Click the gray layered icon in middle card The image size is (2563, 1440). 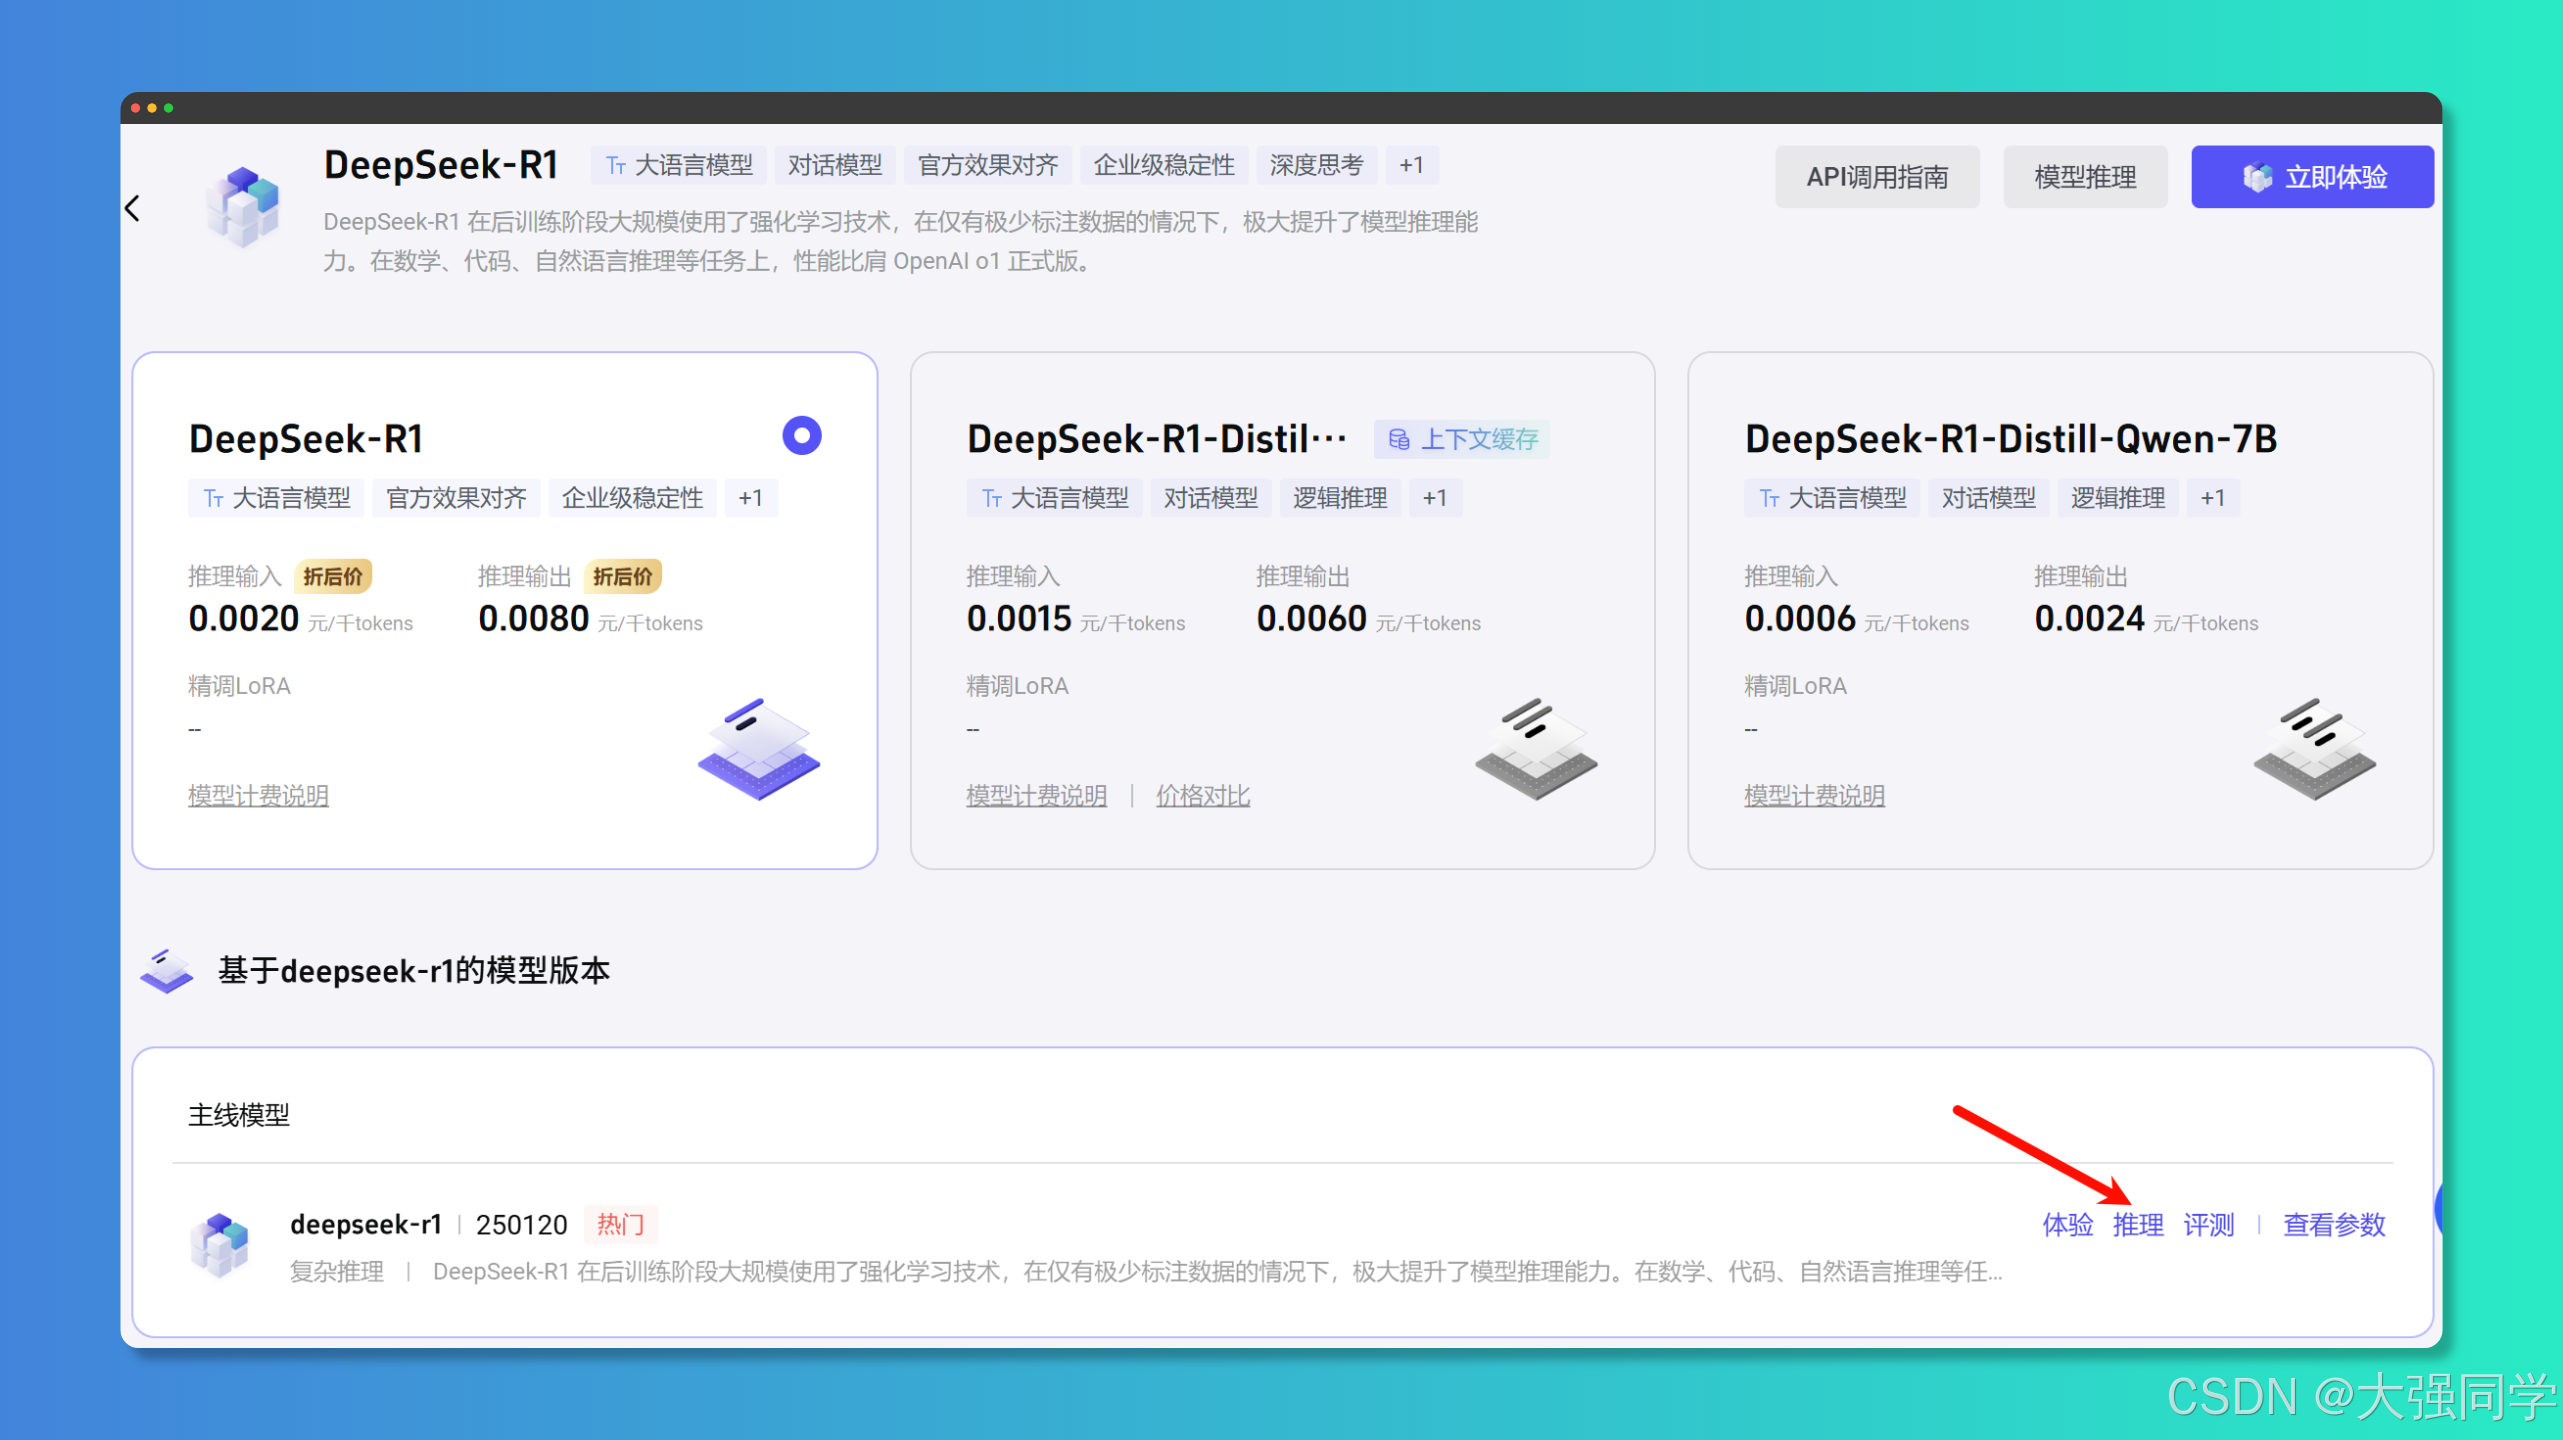pos(1536,749)
